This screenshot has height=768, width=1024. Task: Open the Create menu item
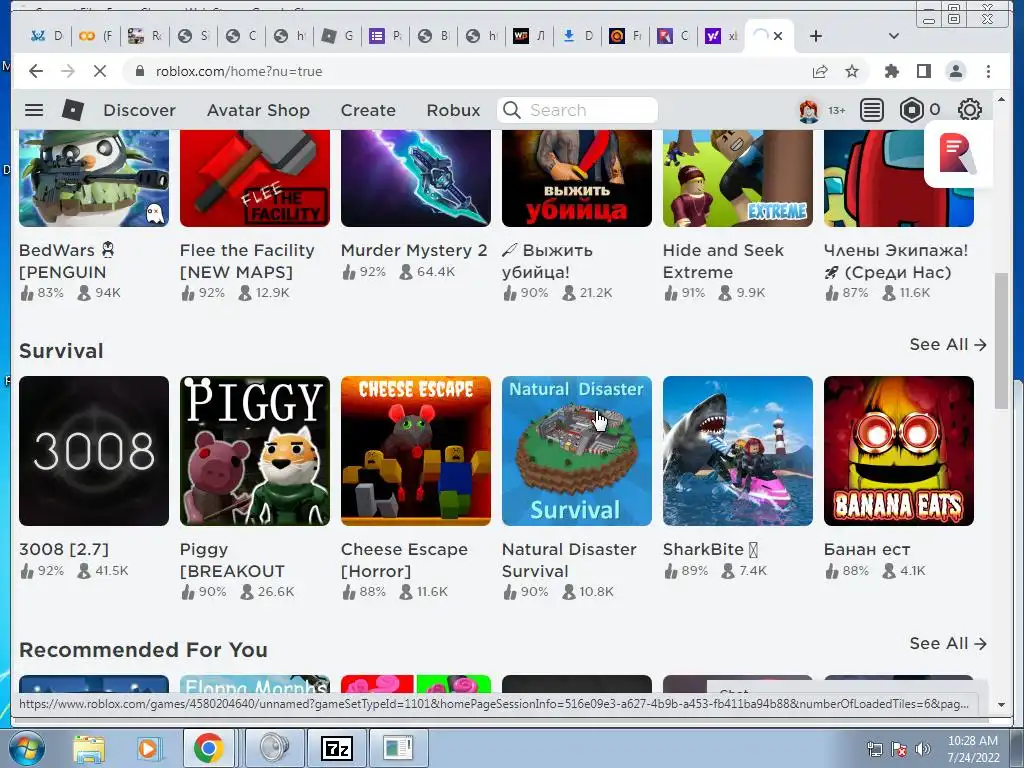tap(368, 110)
